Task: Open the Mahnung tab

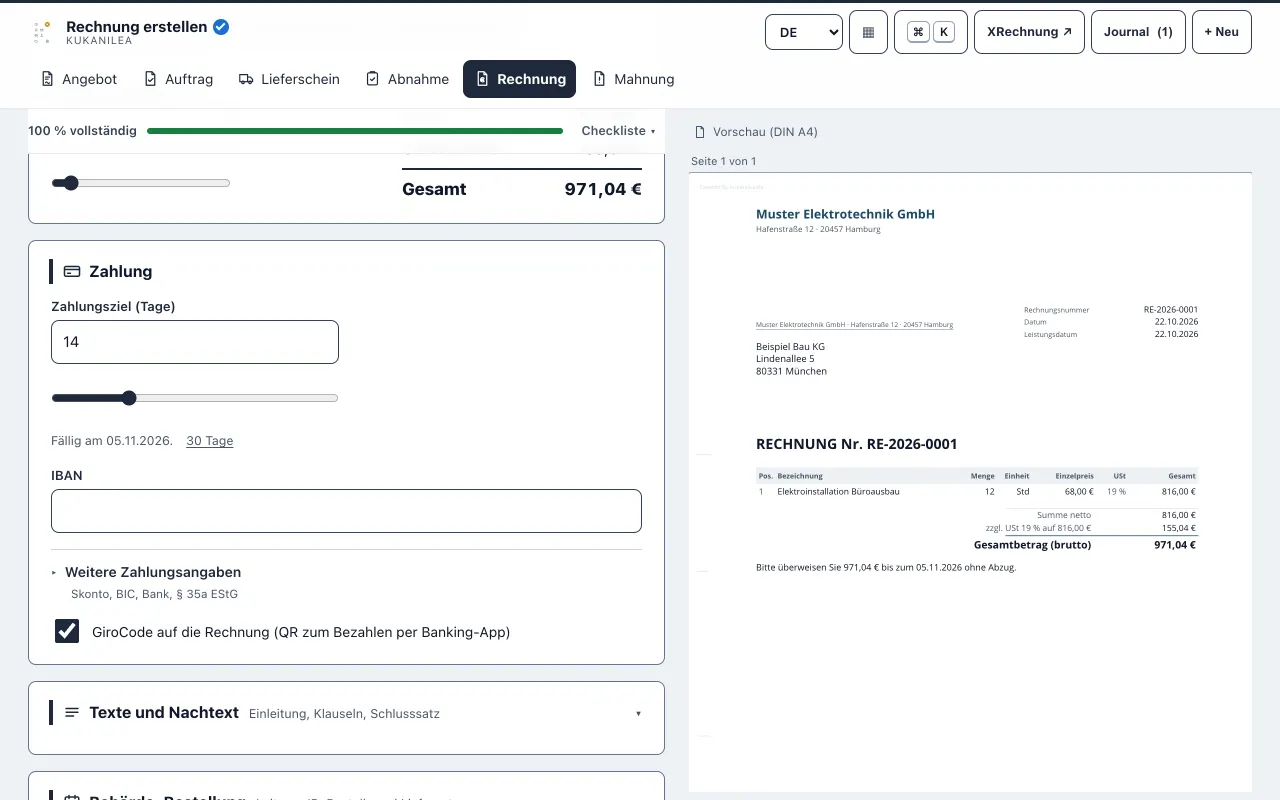Action: pyautogui.click(x=634, y=79)
